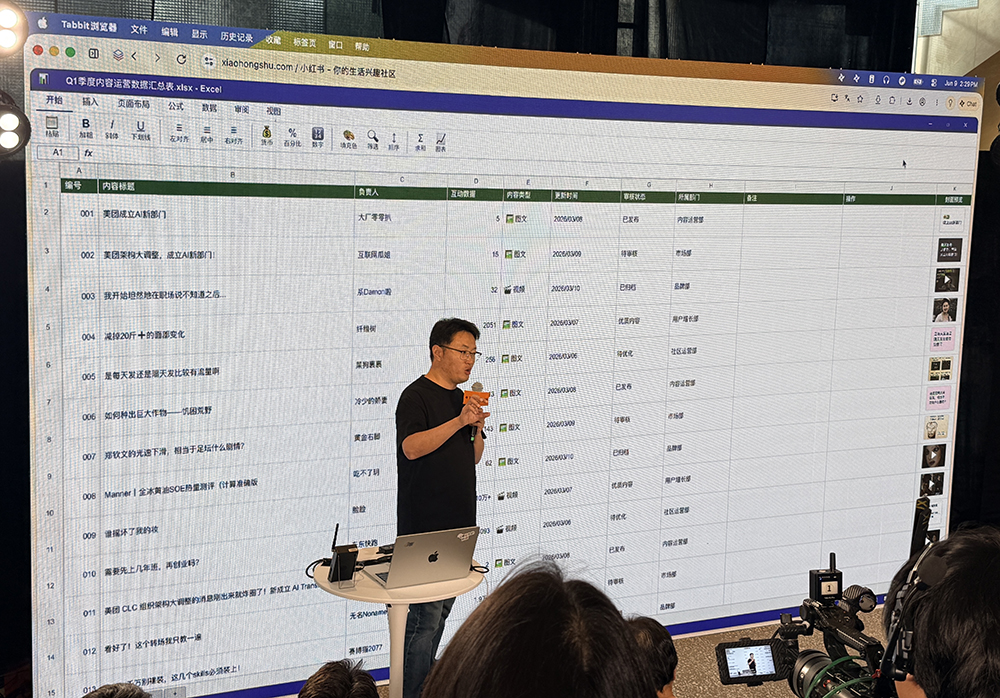The image size is (1000, 698).
Task: Click the portrait thumbnail in row 004
Action: 945,310
